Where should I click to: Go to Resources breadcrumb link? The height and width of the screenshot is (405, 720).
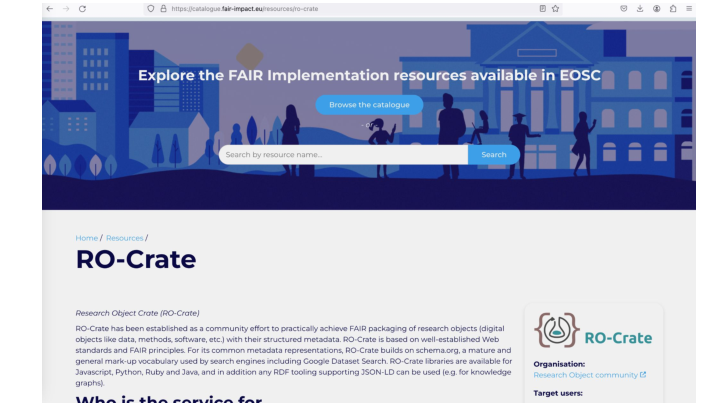click(x=124, y=238)
